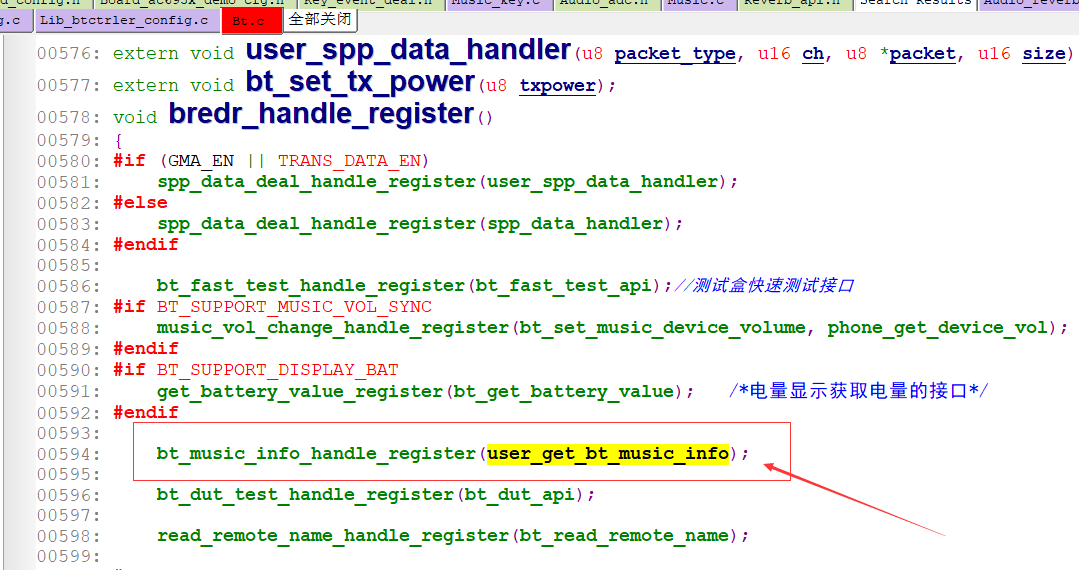
Task: Click the bt_fast_test_api argument
Action: (564, 286)
